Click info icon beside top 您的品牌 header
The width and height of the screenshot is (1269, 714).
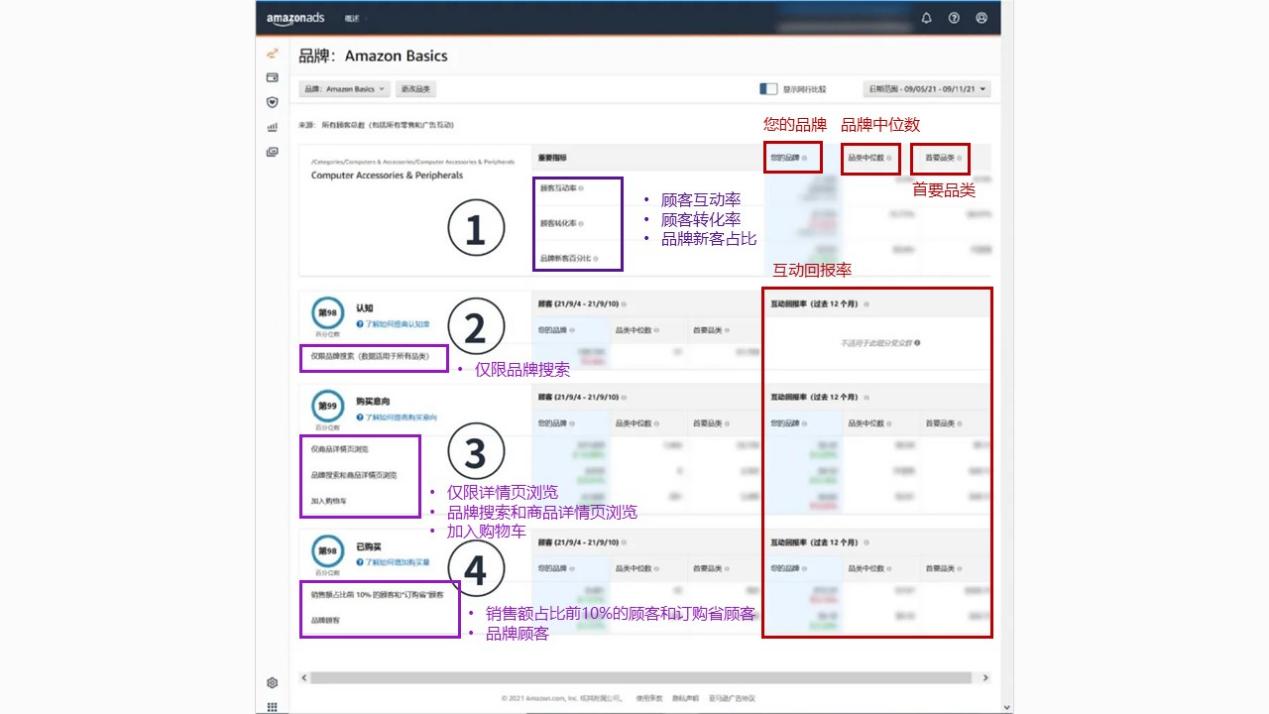(805, 158)
